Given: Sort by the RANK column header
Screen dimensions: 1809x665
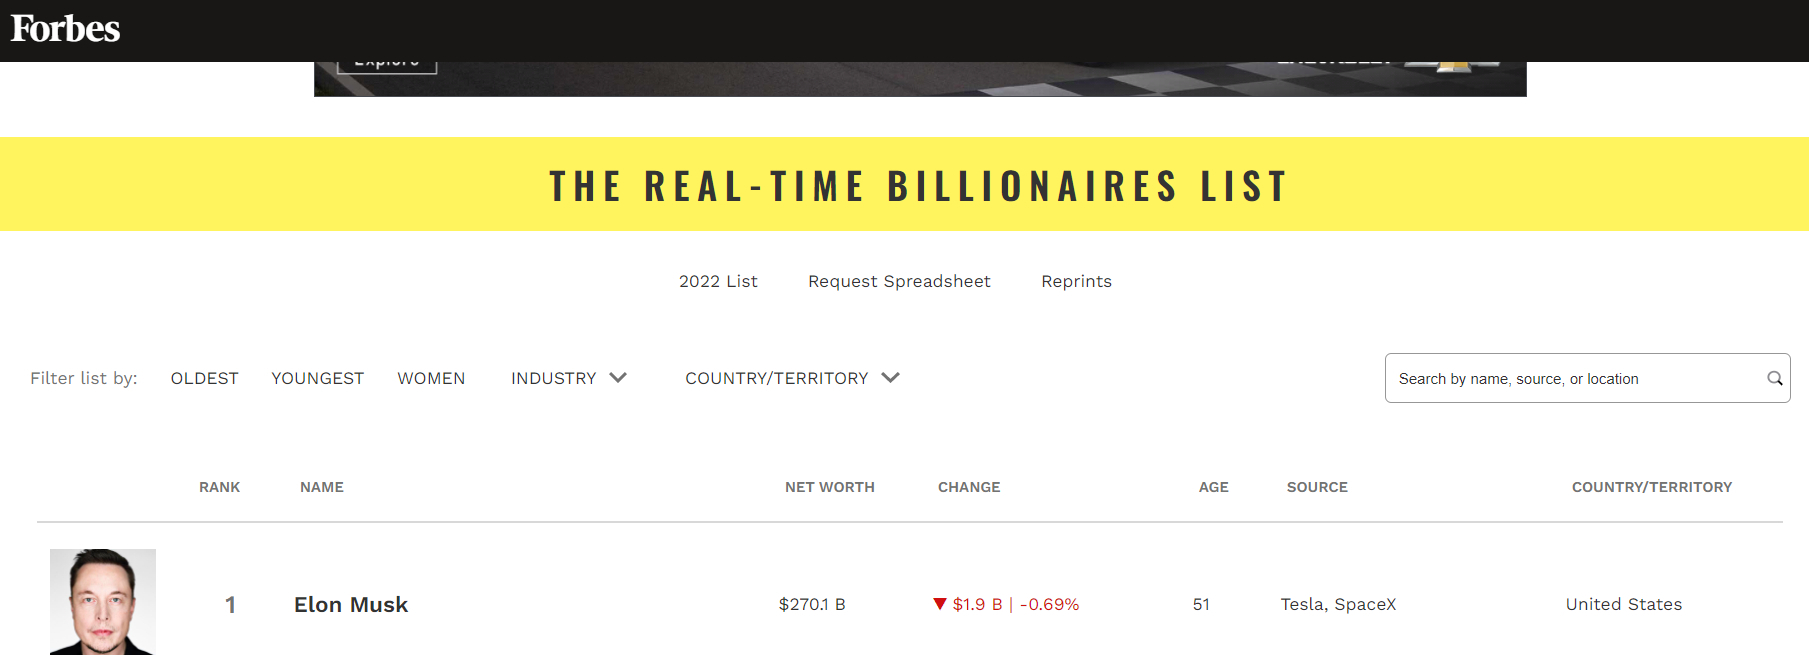Looking at the screenshot, I should 219,487.
